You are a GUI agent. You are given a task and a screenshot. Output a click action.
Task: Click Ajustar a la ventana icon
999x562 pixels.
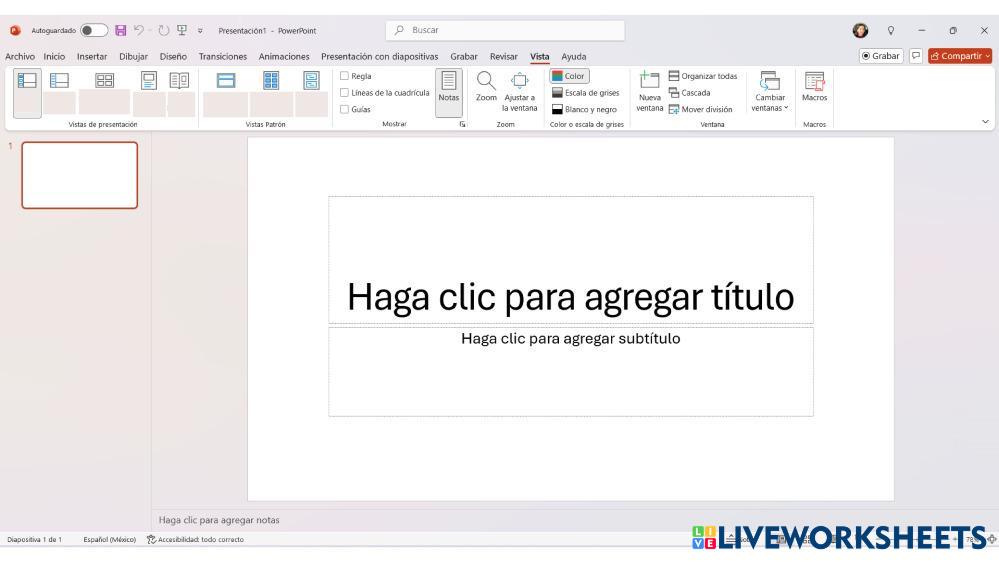coord(519,82)
